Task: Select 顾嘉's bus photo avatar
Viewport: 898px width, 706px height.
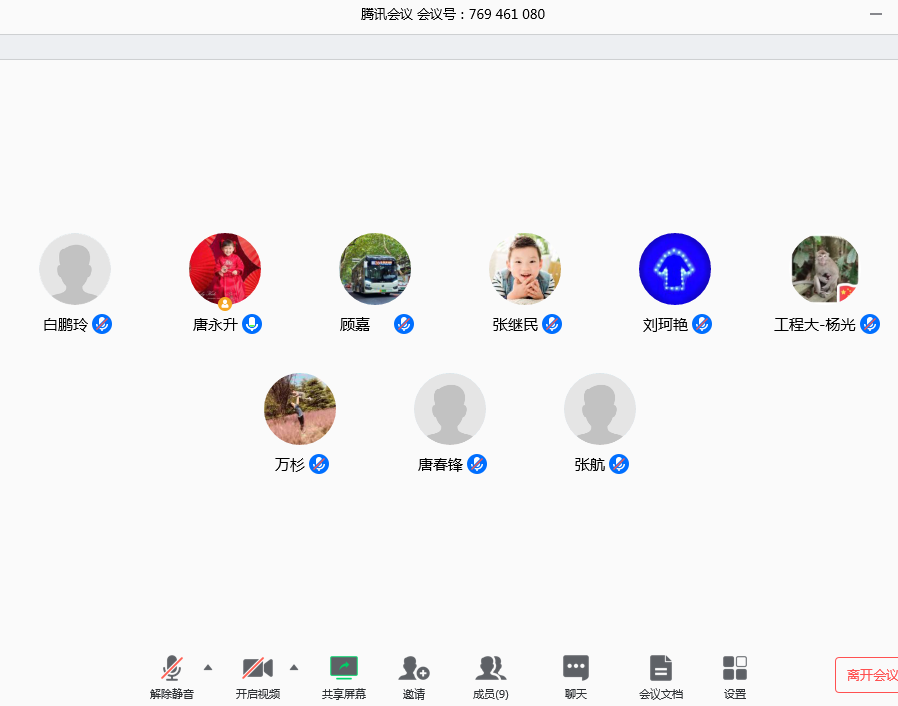Action: click(375, 269)
